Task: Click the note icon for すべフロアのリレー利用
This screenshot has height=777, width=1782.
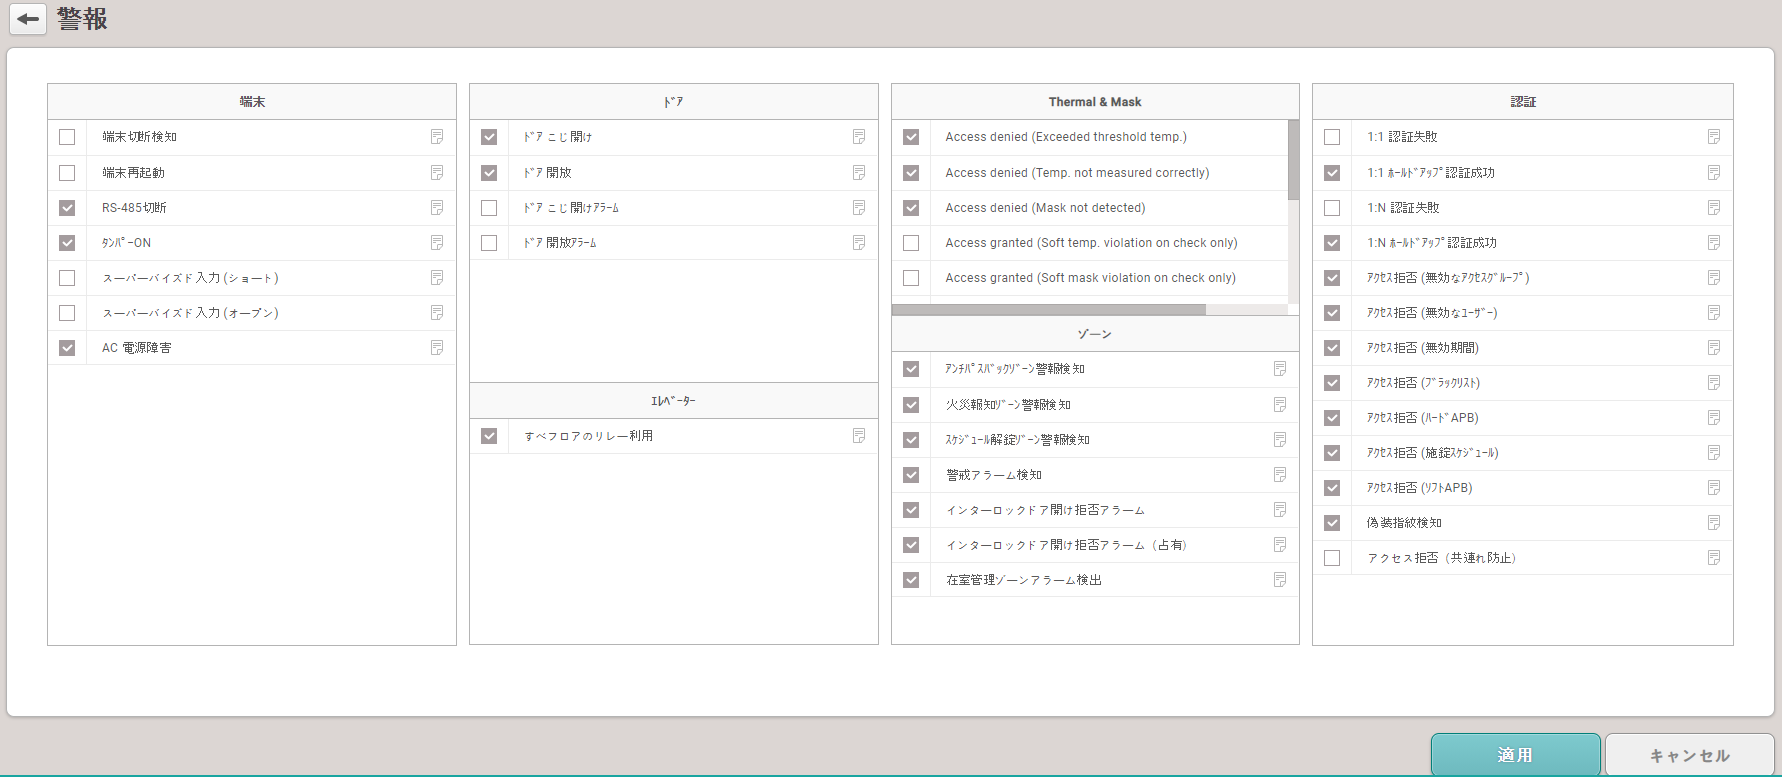Action: 859,436
